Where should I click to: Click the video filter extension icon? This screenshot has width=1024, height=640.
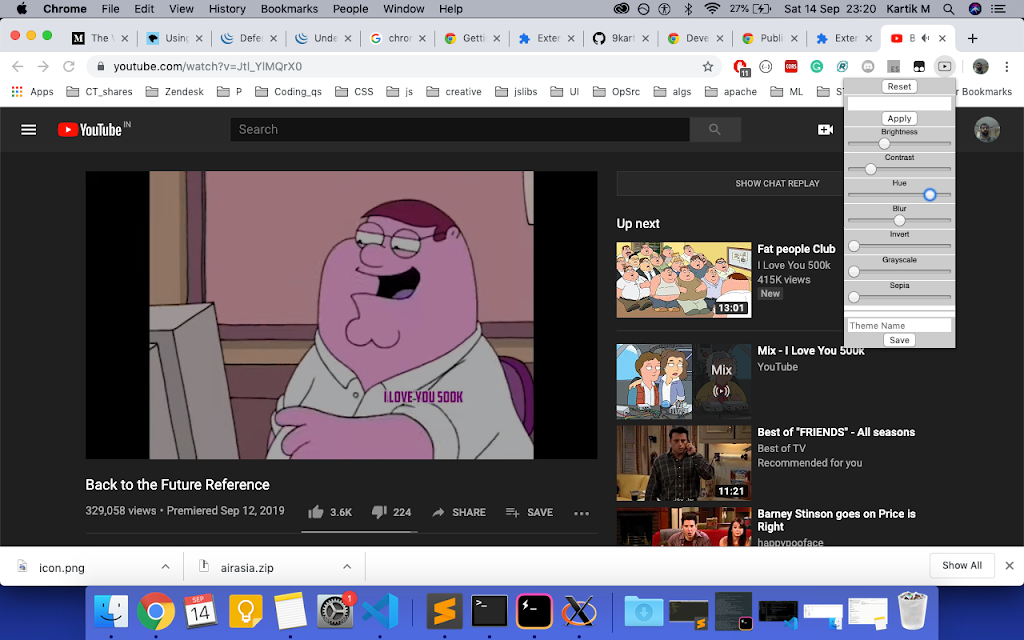click(x=944, y=66)
